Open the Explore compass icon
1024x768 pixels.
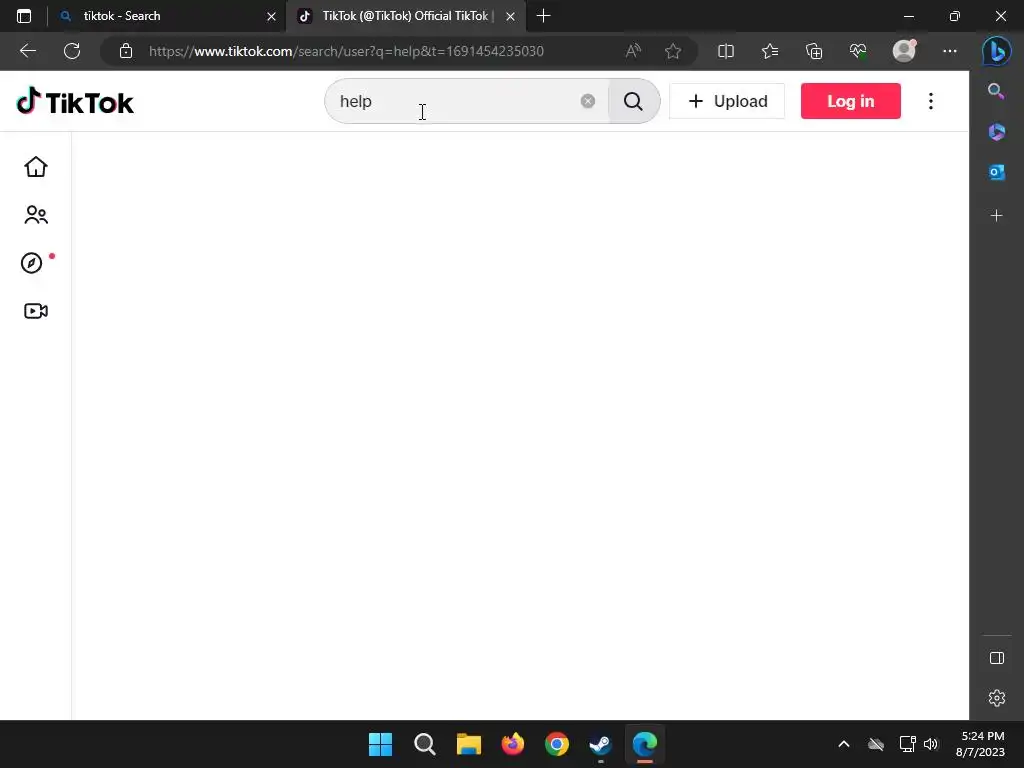pyautogui.click(x=31, y=263)
